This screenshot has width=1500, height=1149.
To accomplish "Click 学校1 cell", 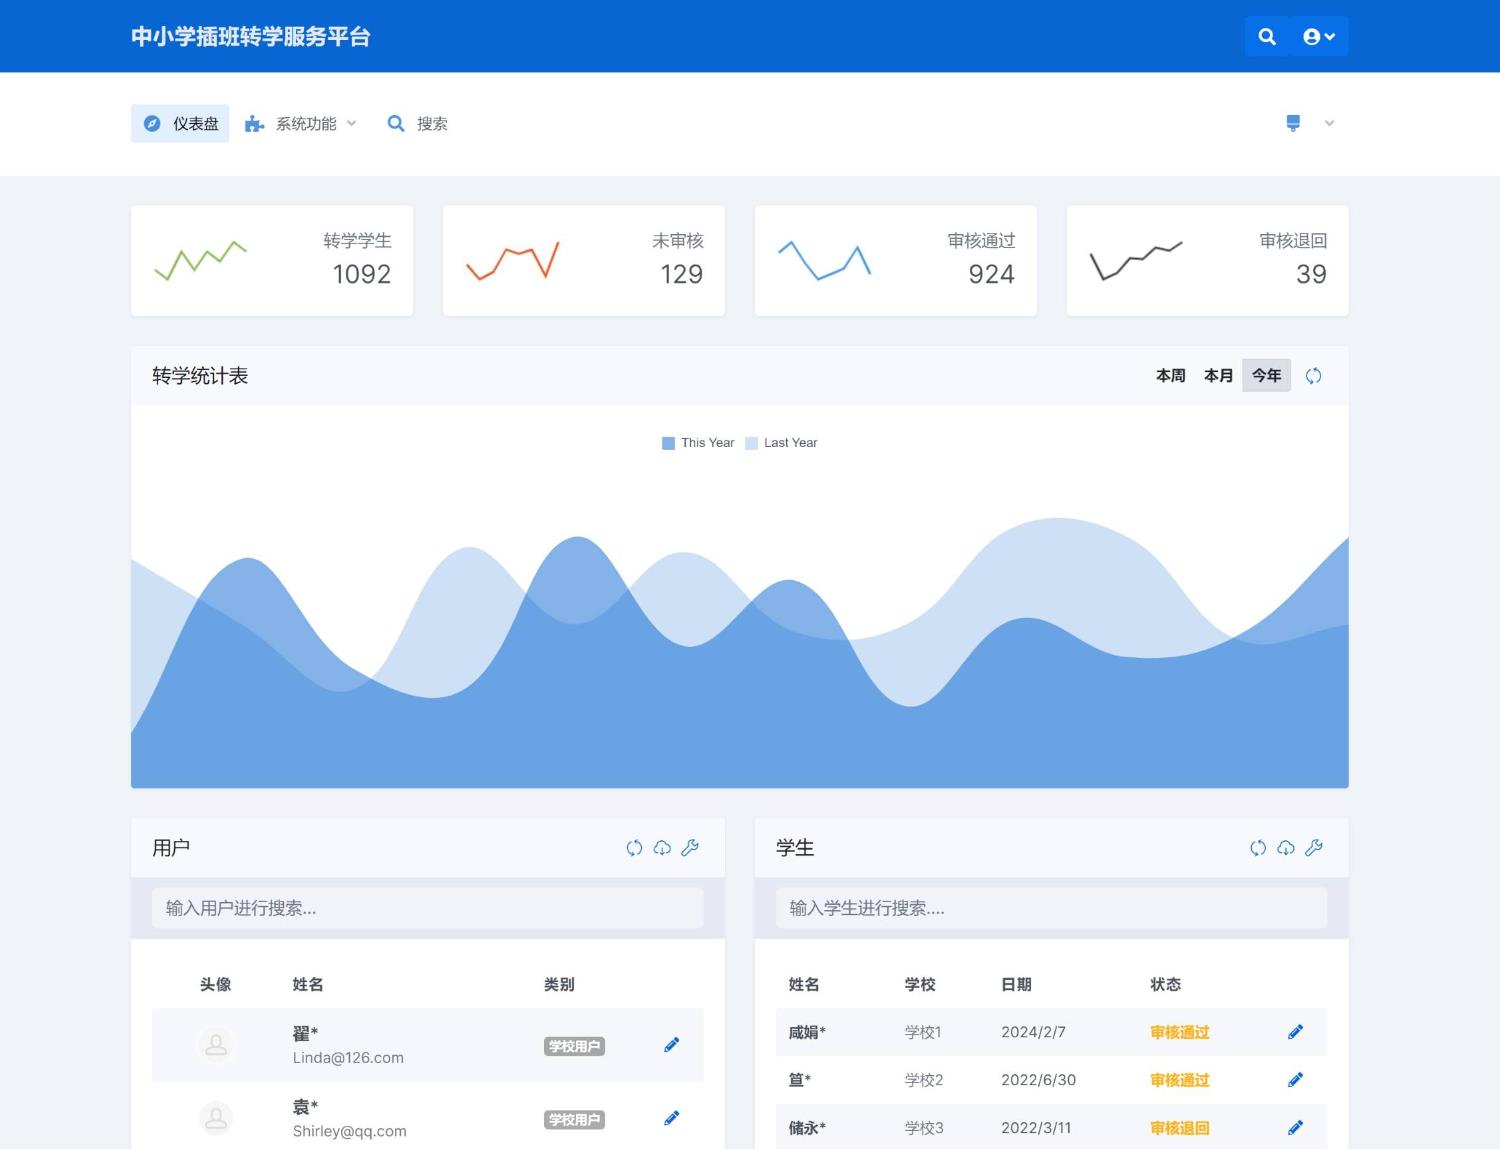I will click(x=923, y=1032).
